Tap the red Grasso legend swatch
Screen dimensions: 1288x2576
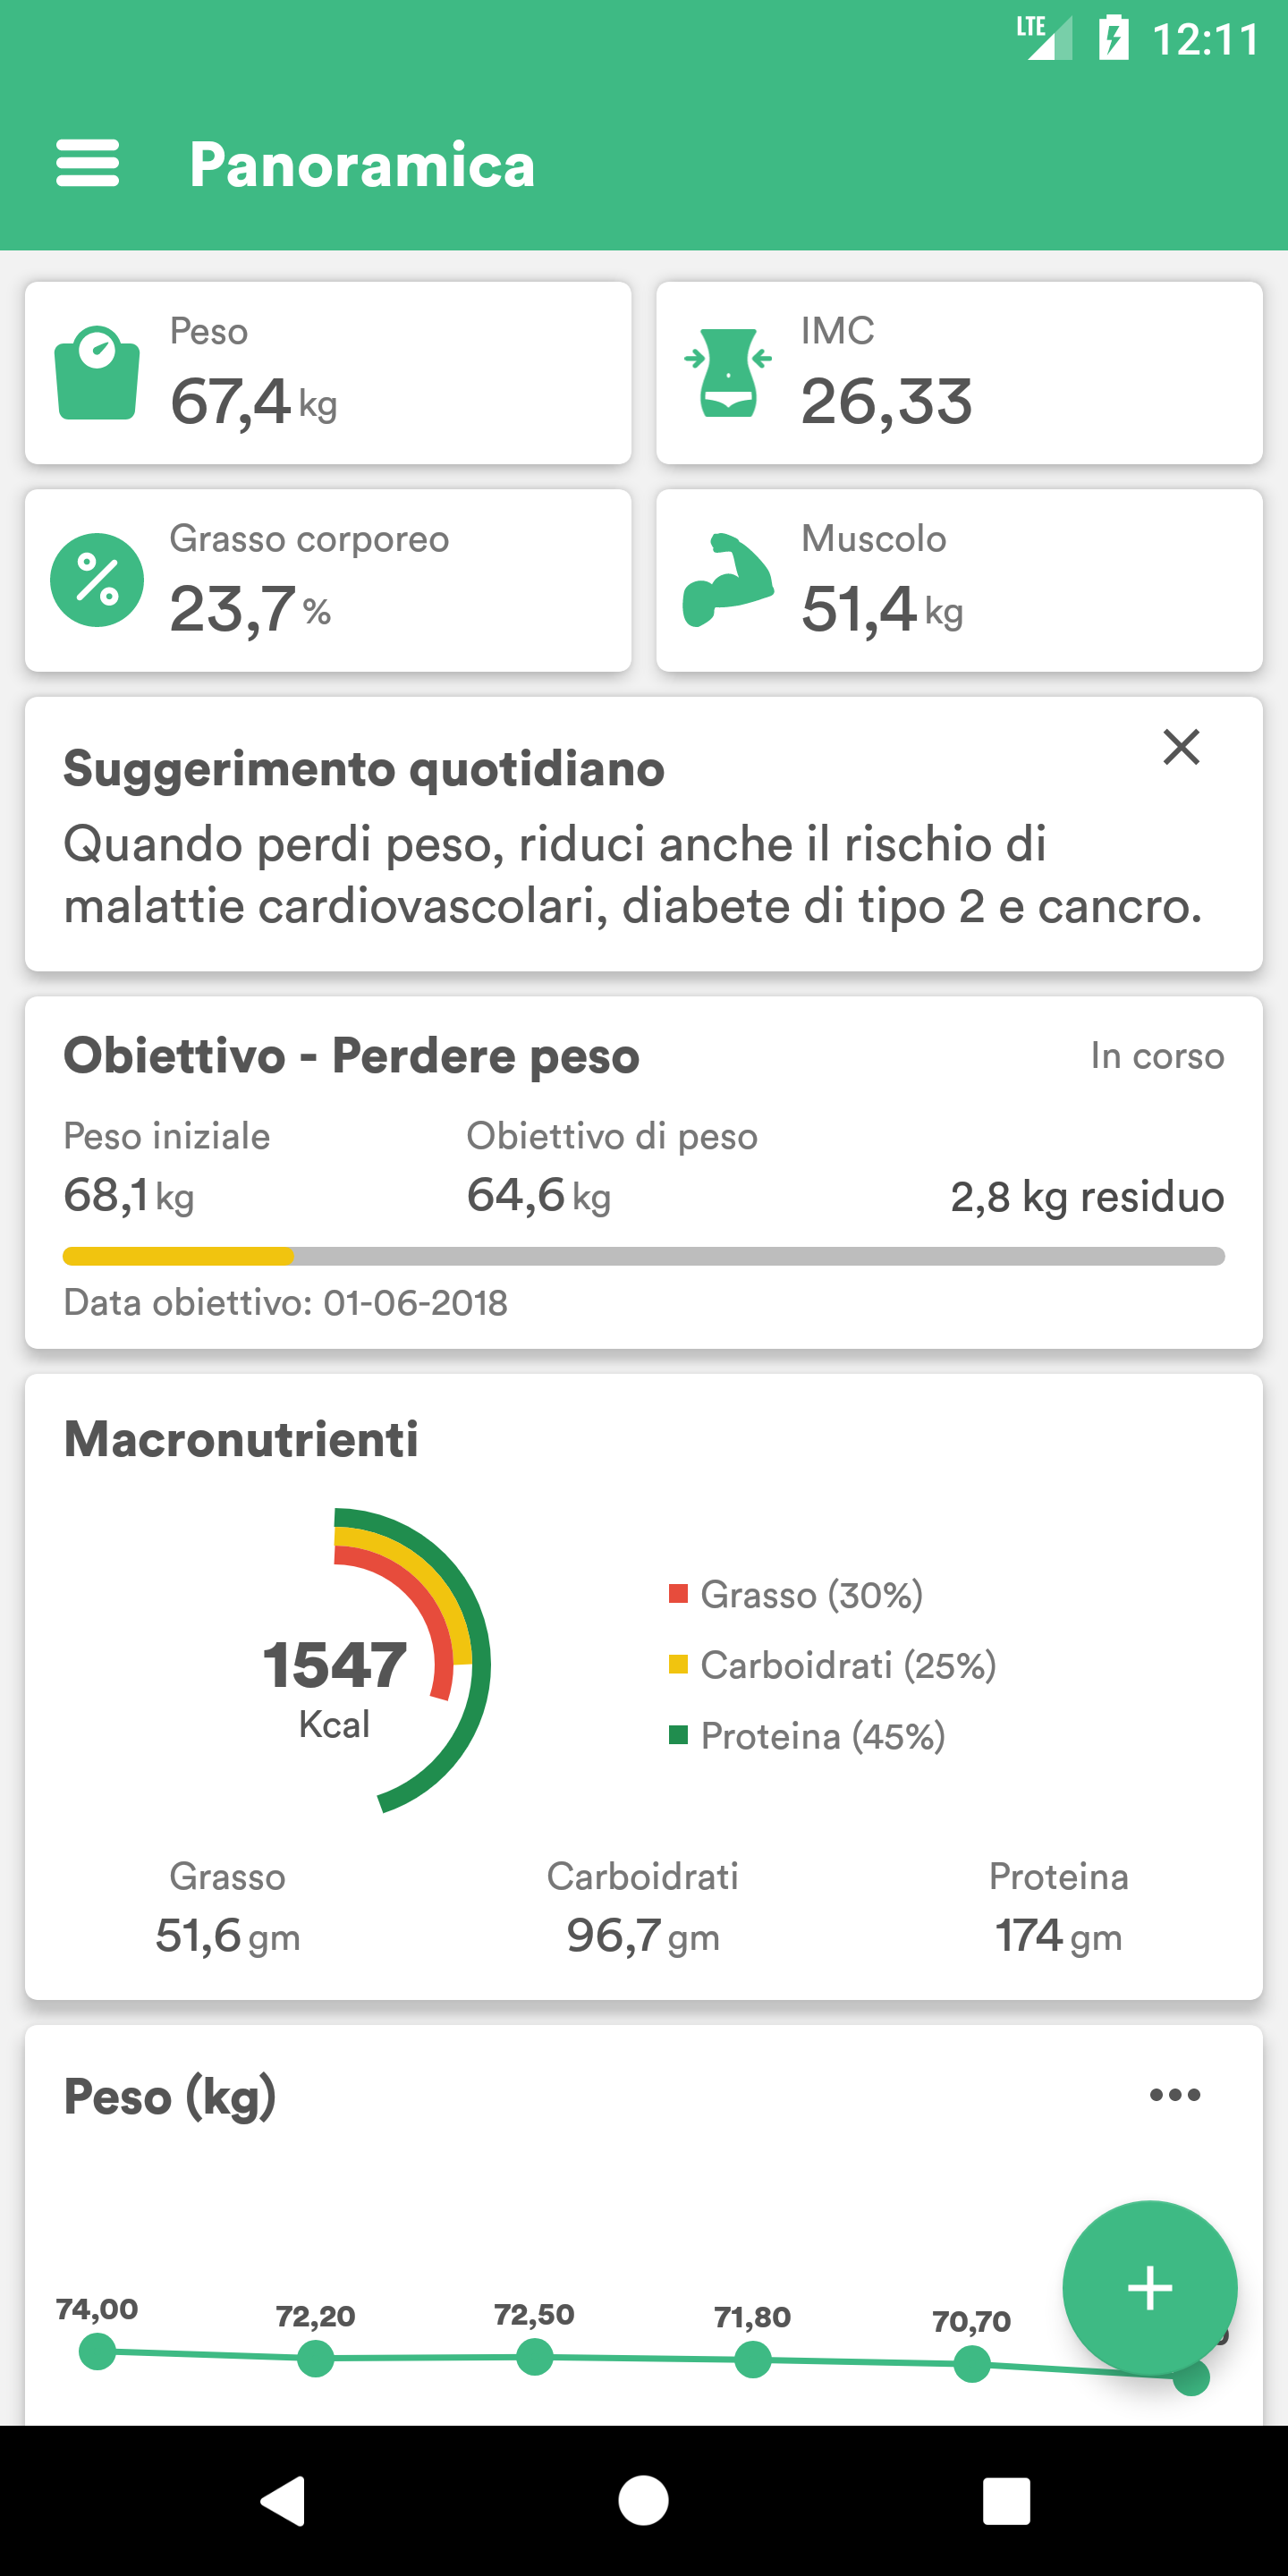tap(678, 1593)
